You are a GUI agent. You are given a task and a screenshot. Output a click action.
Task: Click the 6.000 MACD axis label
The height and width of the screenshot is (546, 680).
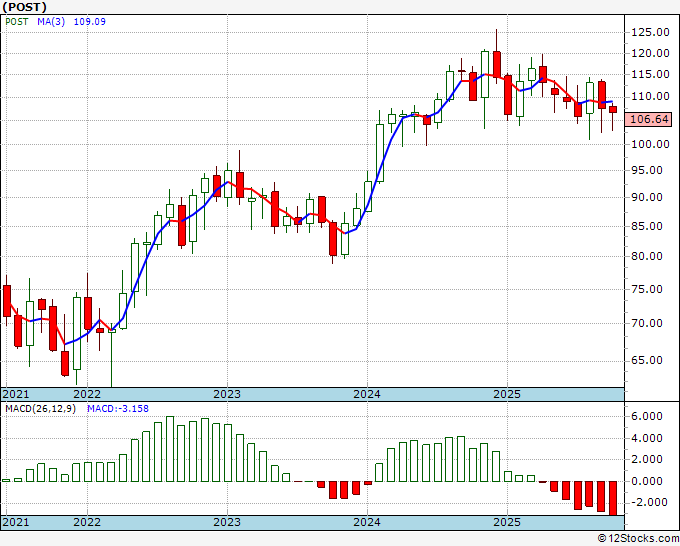[647, 416]
